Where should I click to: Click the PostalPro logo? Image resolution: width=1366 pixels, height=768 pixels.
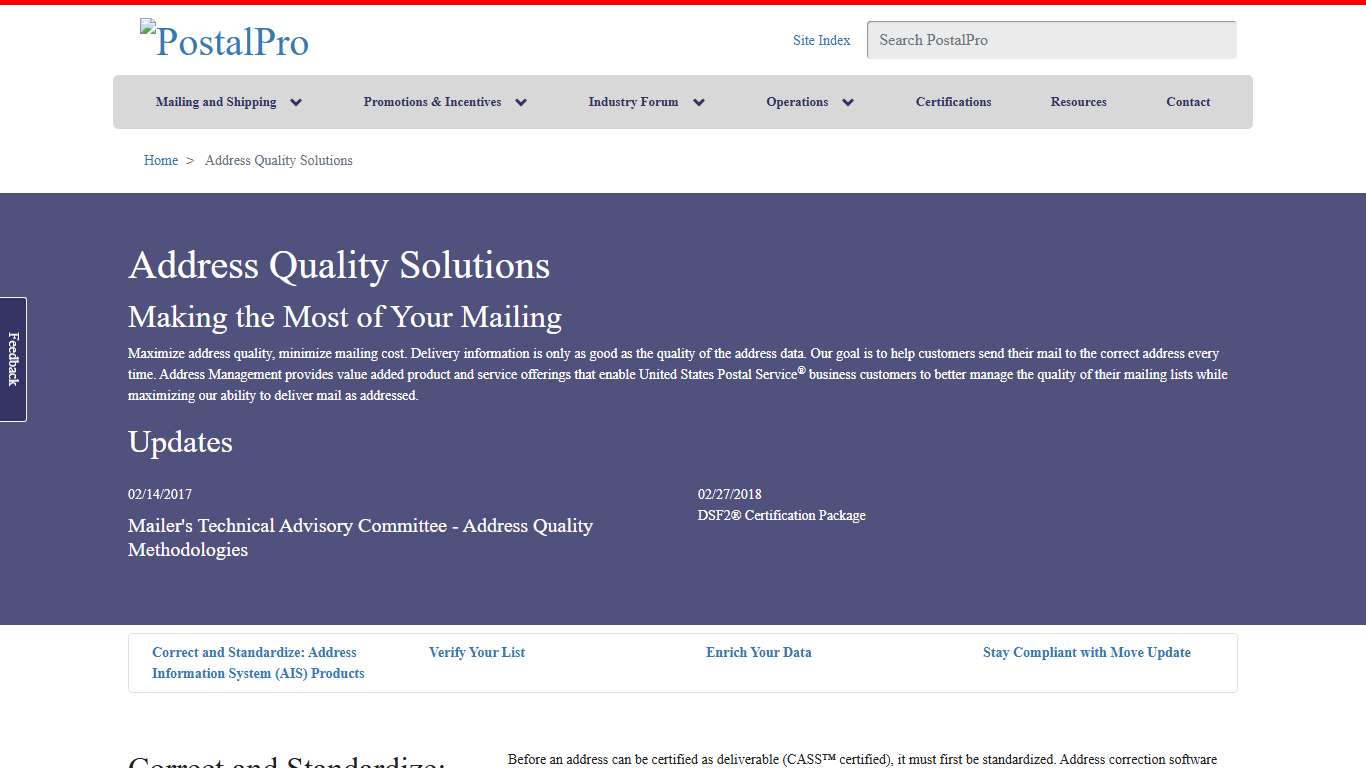pyautogui.click(x=224, y=40)
